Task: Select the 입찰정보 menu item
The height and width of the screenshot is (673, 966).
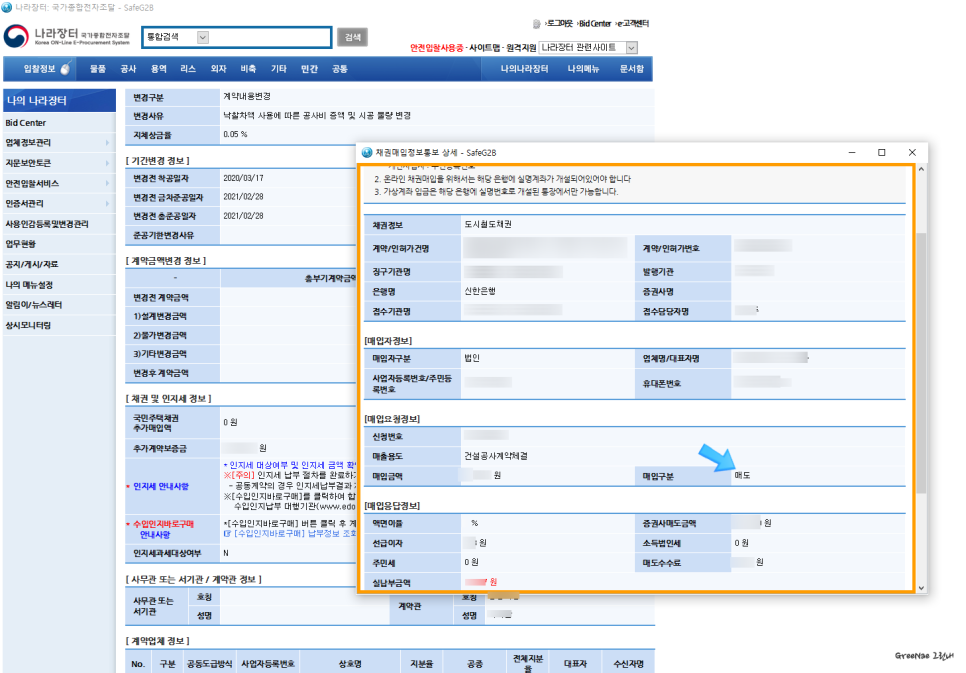Action: [x=39, y=69]
